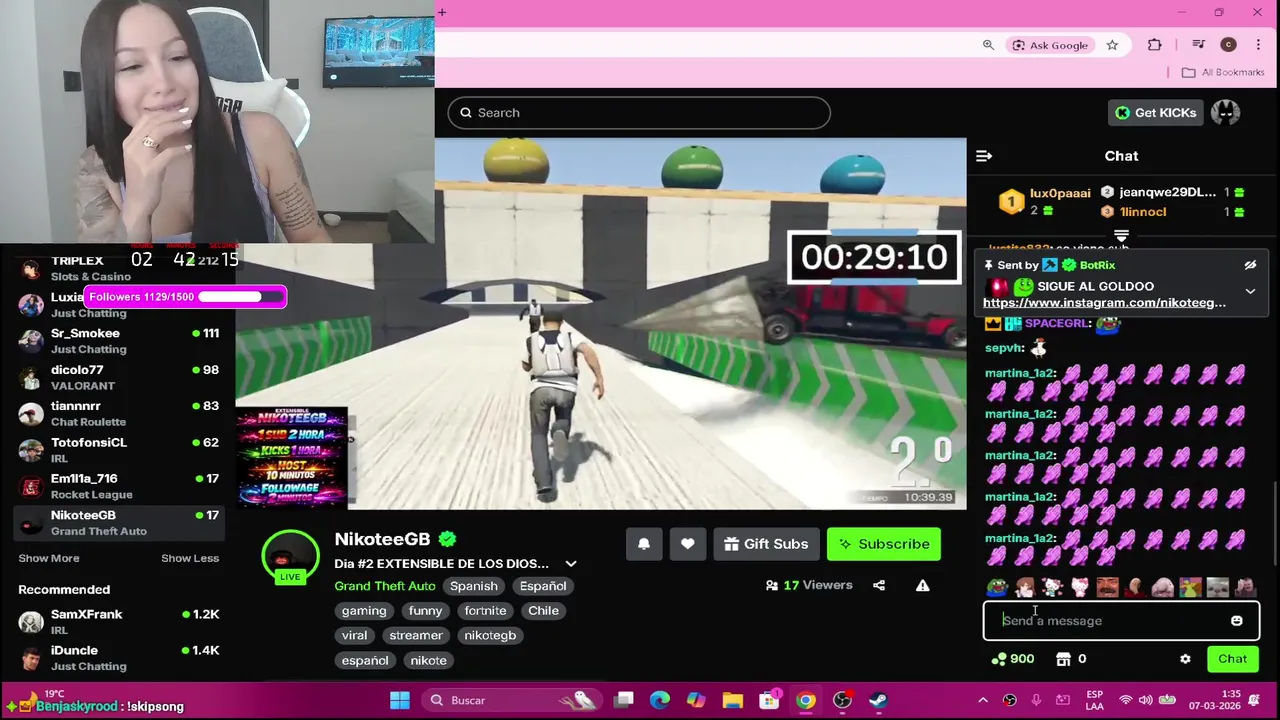Open the emoji picker in chat input
Screen dimensions: 1280x720
[x=1237, y=621]
